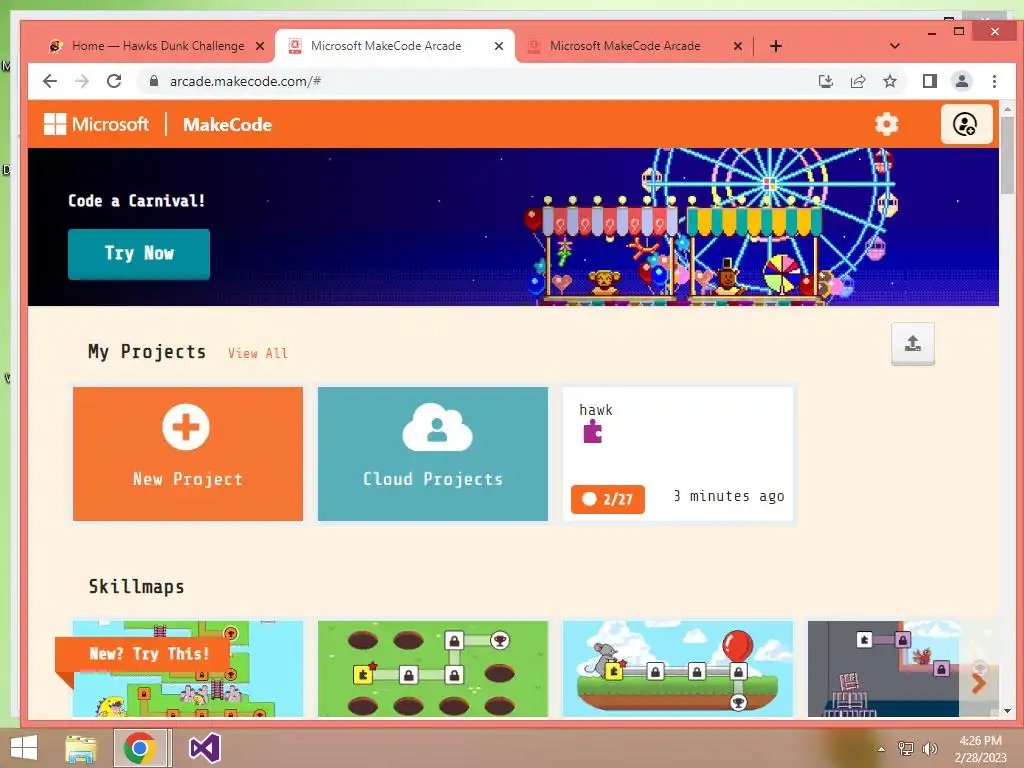The width and height of the screenshot is (1024, 768).
Task: Click the skillmaps next arrow chevron
Action: [978, 684]
